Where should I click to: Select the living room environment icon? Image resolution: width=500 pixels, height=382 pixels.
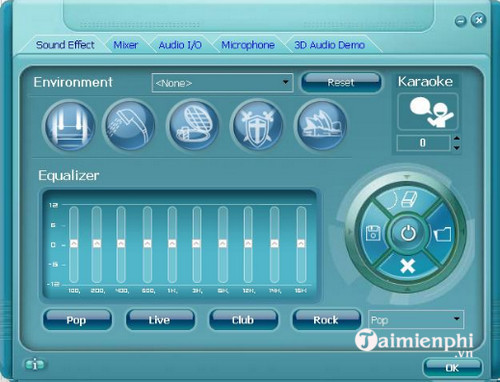(x=70, y=126)
